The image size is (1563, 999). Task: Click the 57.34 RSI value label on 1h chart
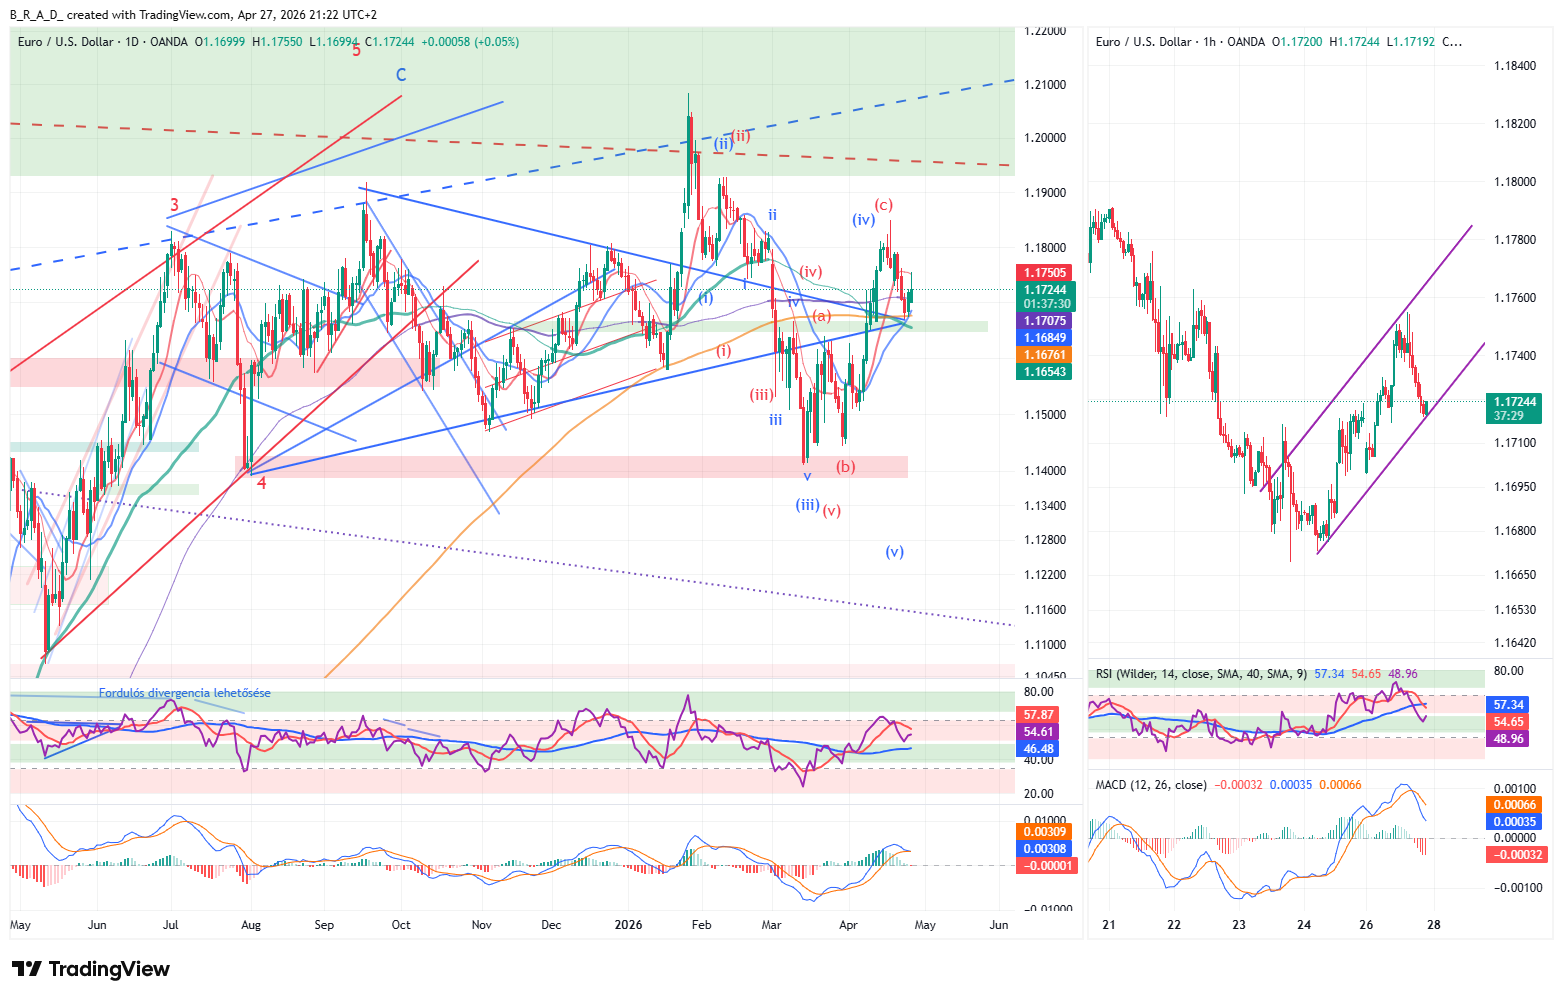[x=1509, y=705]
